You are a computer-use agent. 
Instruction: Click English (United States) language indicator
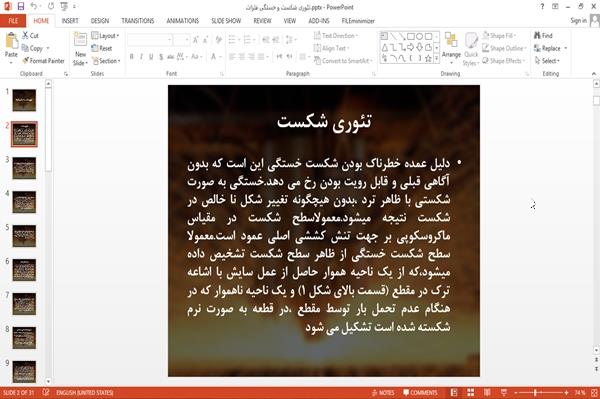[x=85, y=392]
